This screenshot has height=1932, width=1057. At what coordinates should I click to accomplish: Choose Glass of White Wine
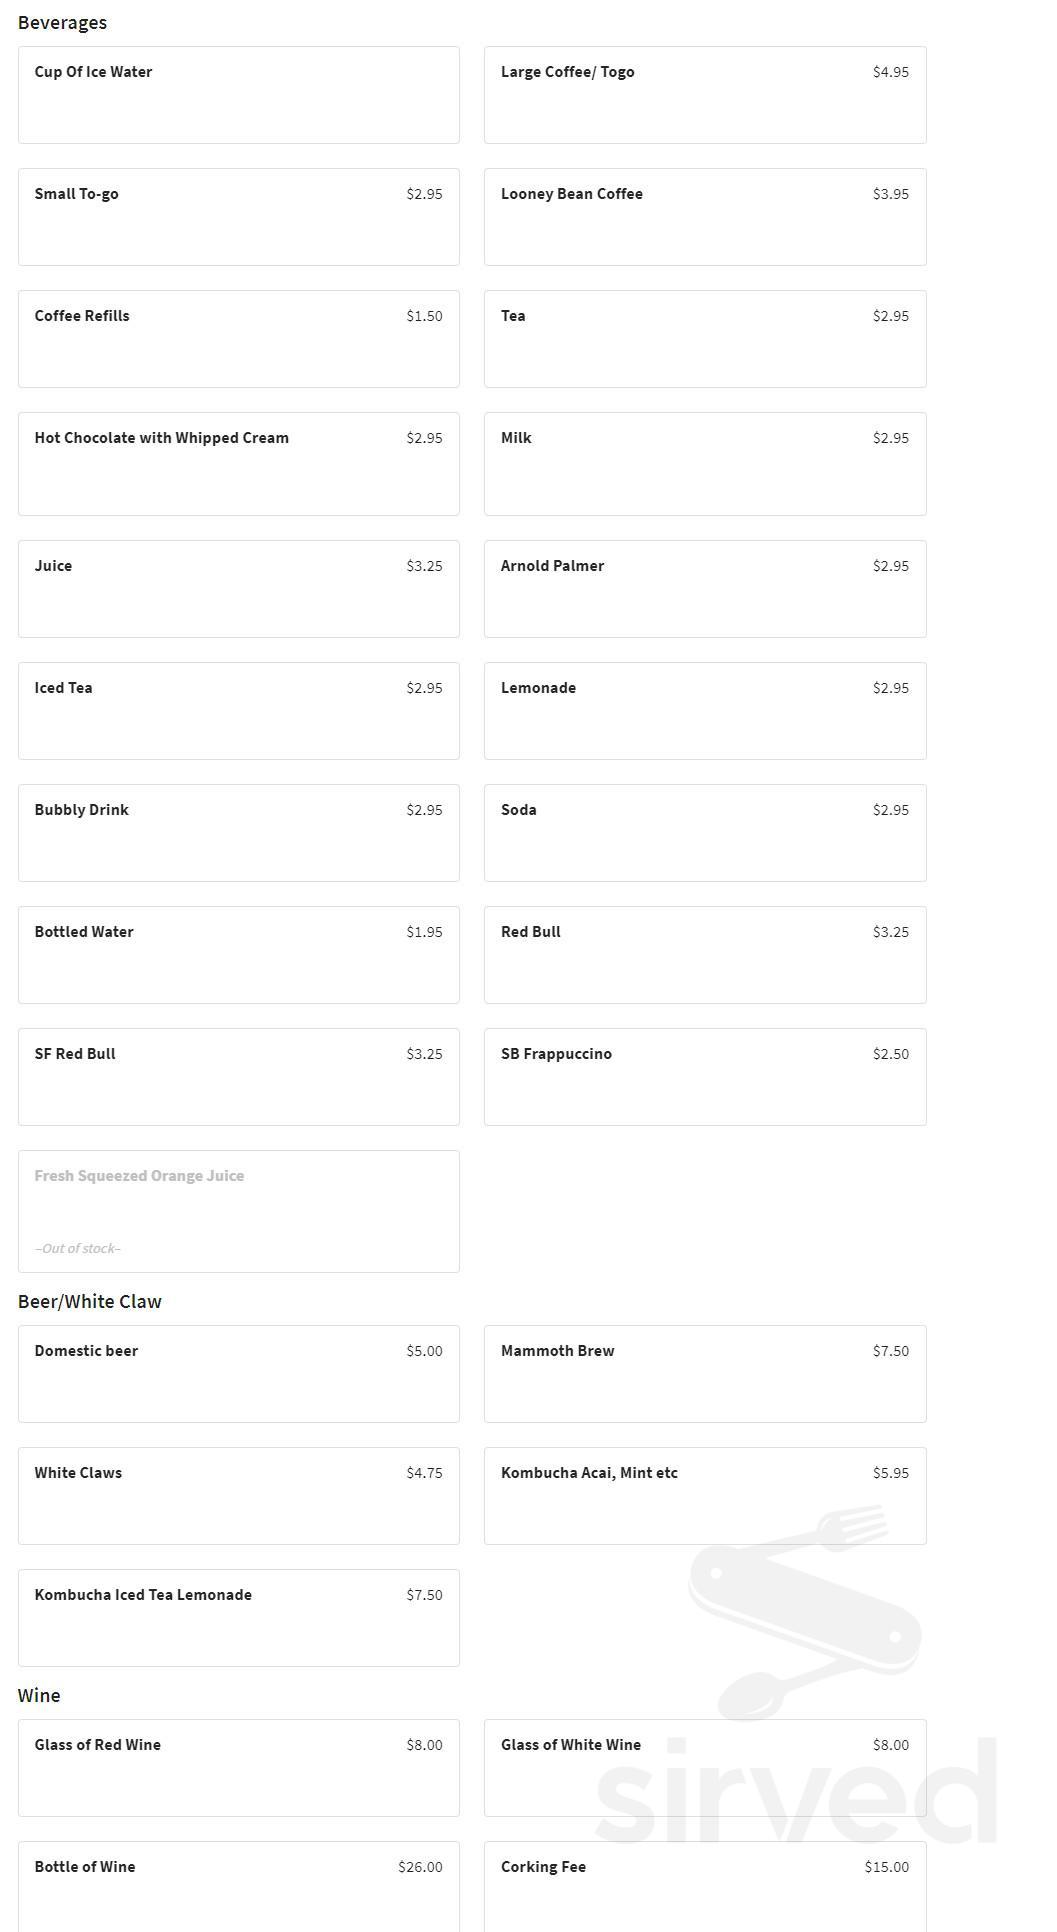pos(704,1768)
